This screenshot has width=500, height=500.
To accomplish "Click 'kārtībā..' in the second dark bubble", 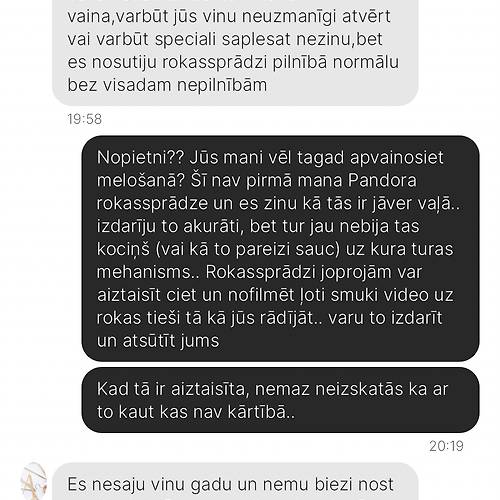I will [261, 412].
